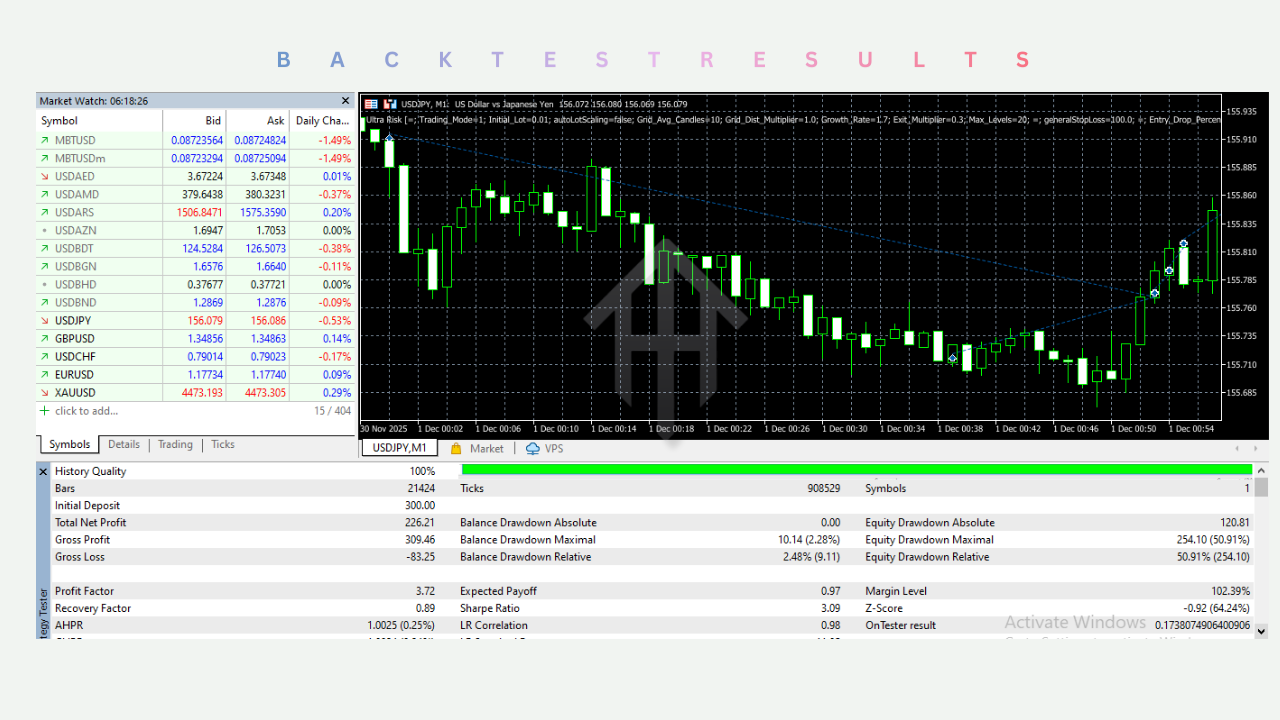Image resolution: width=1280 pixels, height=720 pixels.
Task: Switch to the Ticks tab
Action: [x=222, y=444]
